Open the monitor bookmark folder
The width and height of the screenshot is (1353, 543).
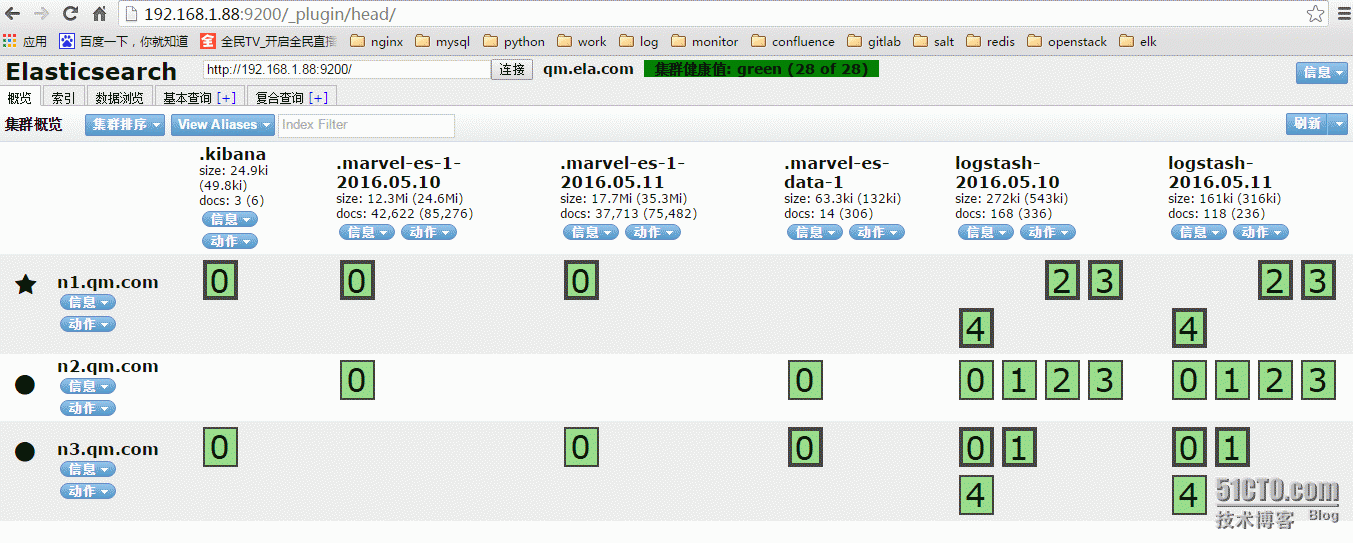(x=705, y=42)
